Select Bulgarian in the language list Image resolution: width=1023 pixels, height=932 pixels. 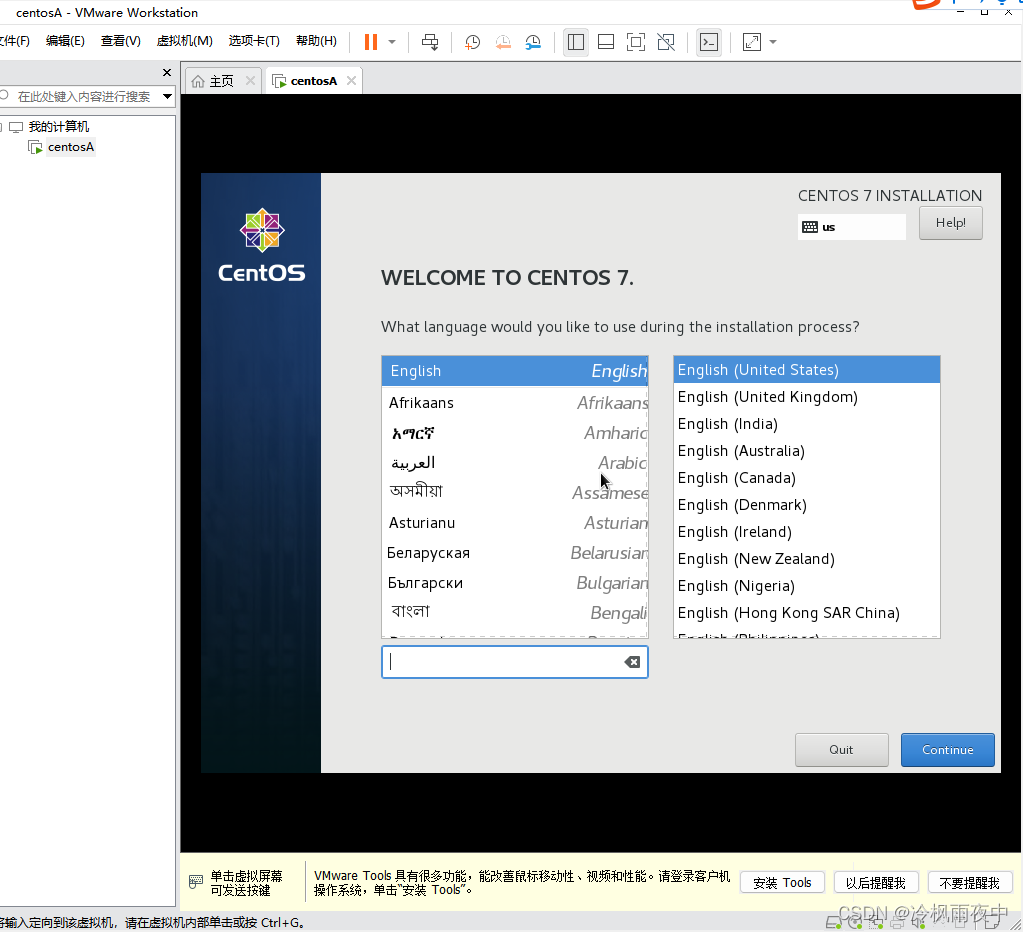pos(515,583)
